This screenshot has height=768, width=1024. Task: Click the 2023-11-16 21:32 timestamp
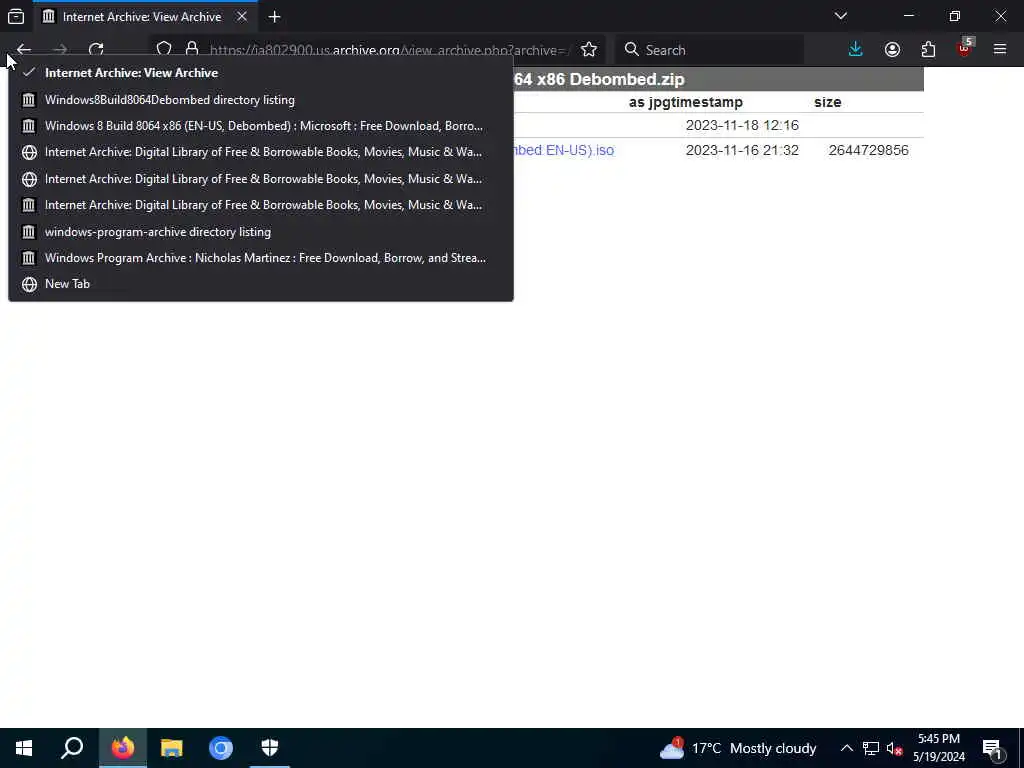(742, 150)
